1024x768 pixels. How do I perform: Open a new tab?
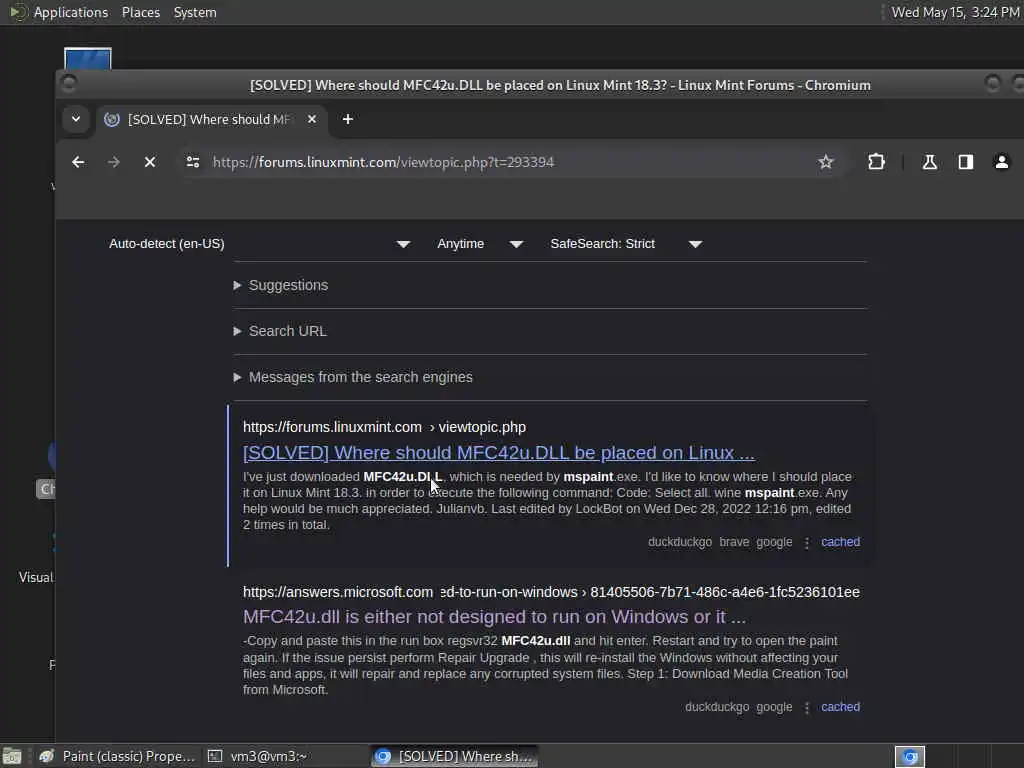coord(347,119)
